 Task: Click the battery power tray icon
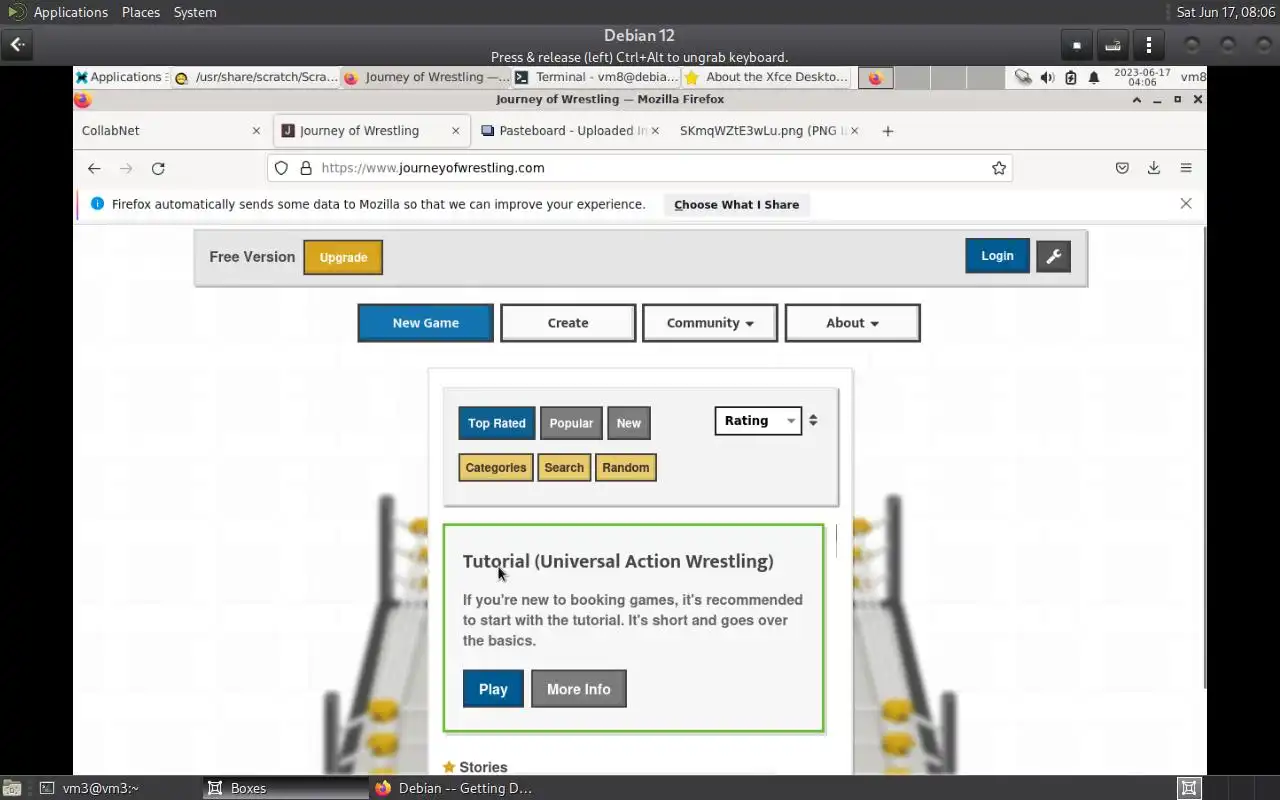1070,77
